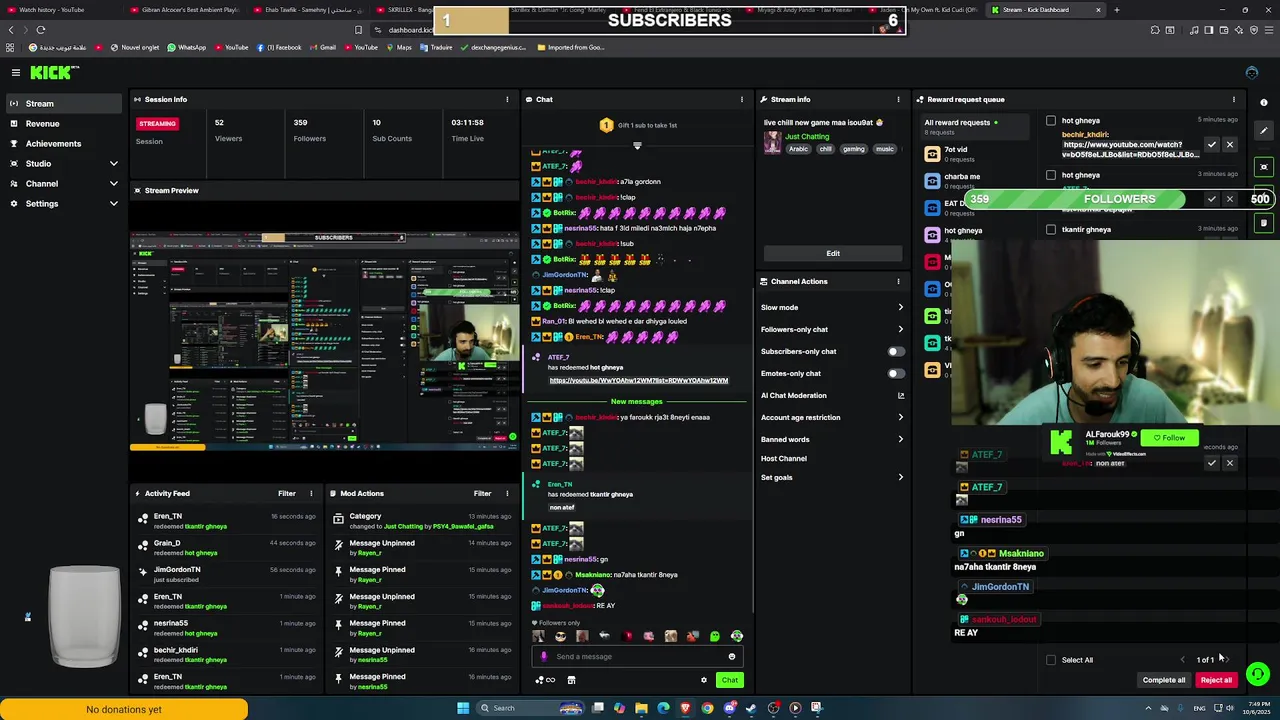The height and width of the screenshot is (720, 1280).
Task: Open emoji picker in message box
Action: (x=732, y=657)
